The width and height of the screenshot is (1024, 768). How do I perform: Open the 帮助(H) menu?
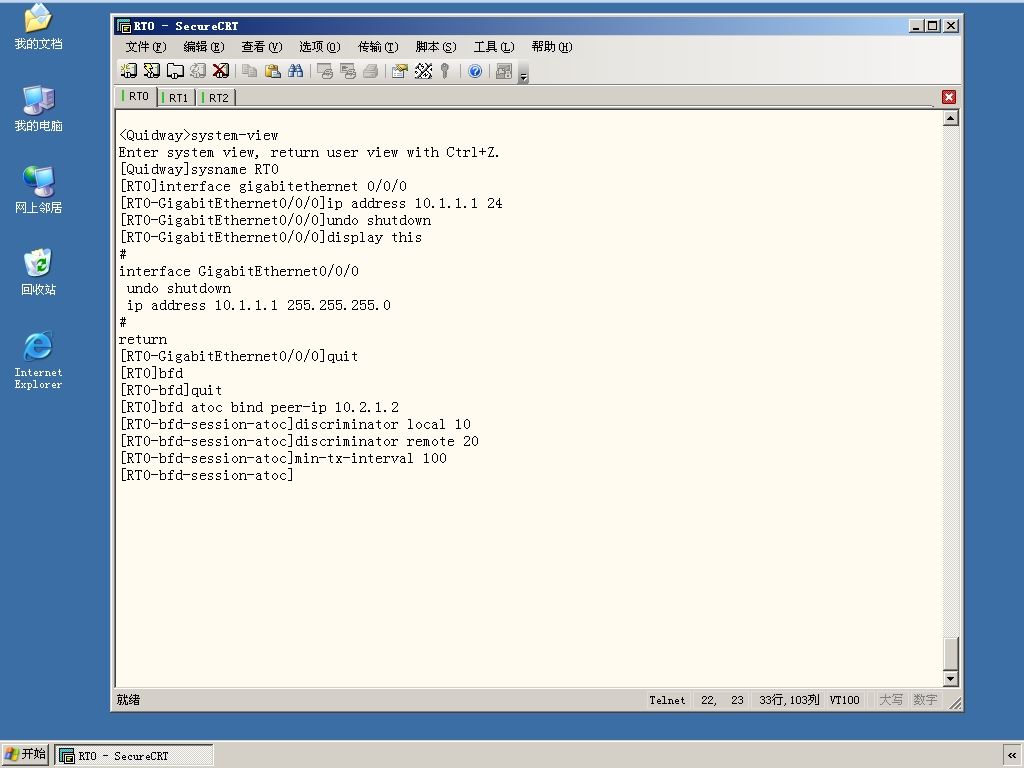(552, 46)
